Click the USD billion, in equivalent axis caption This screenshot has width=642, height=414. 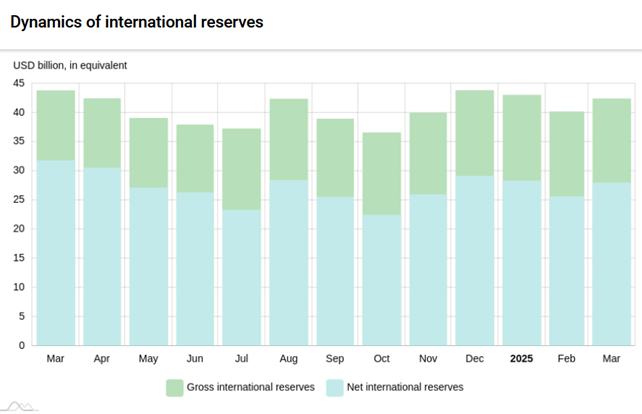(x=70, y=66)
